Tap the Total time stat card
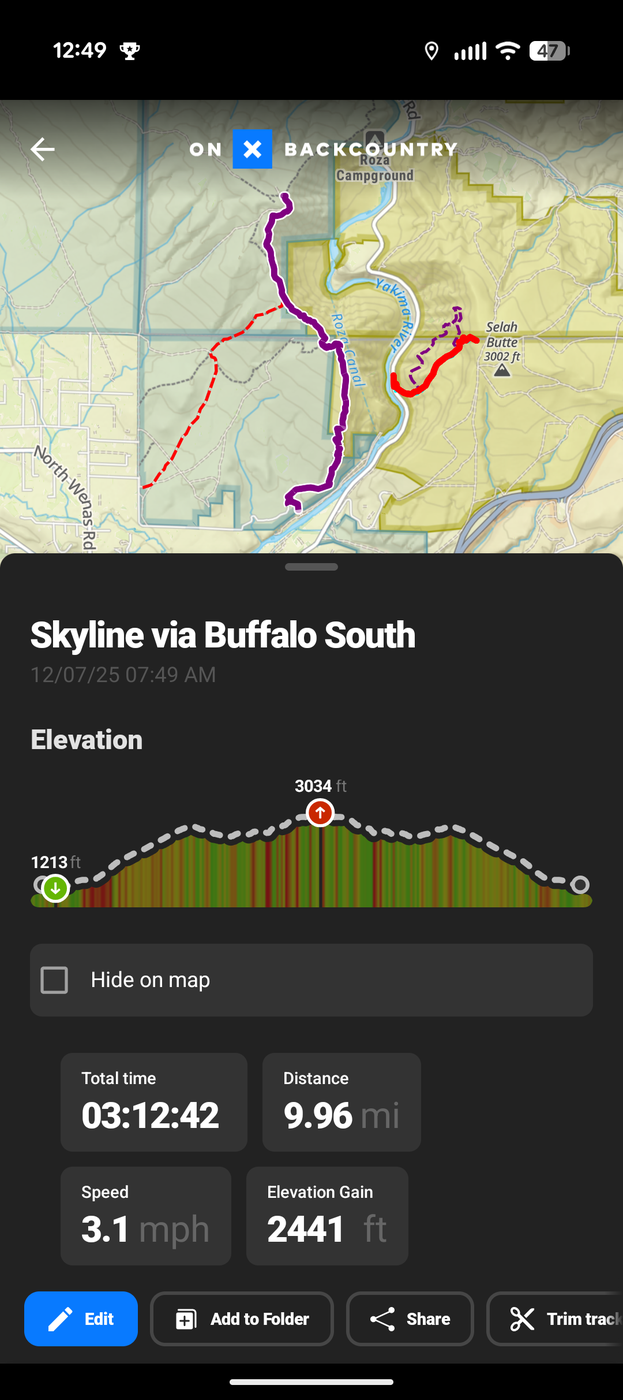Viewport: 623px width, 1400px height. coord(153,1102)
